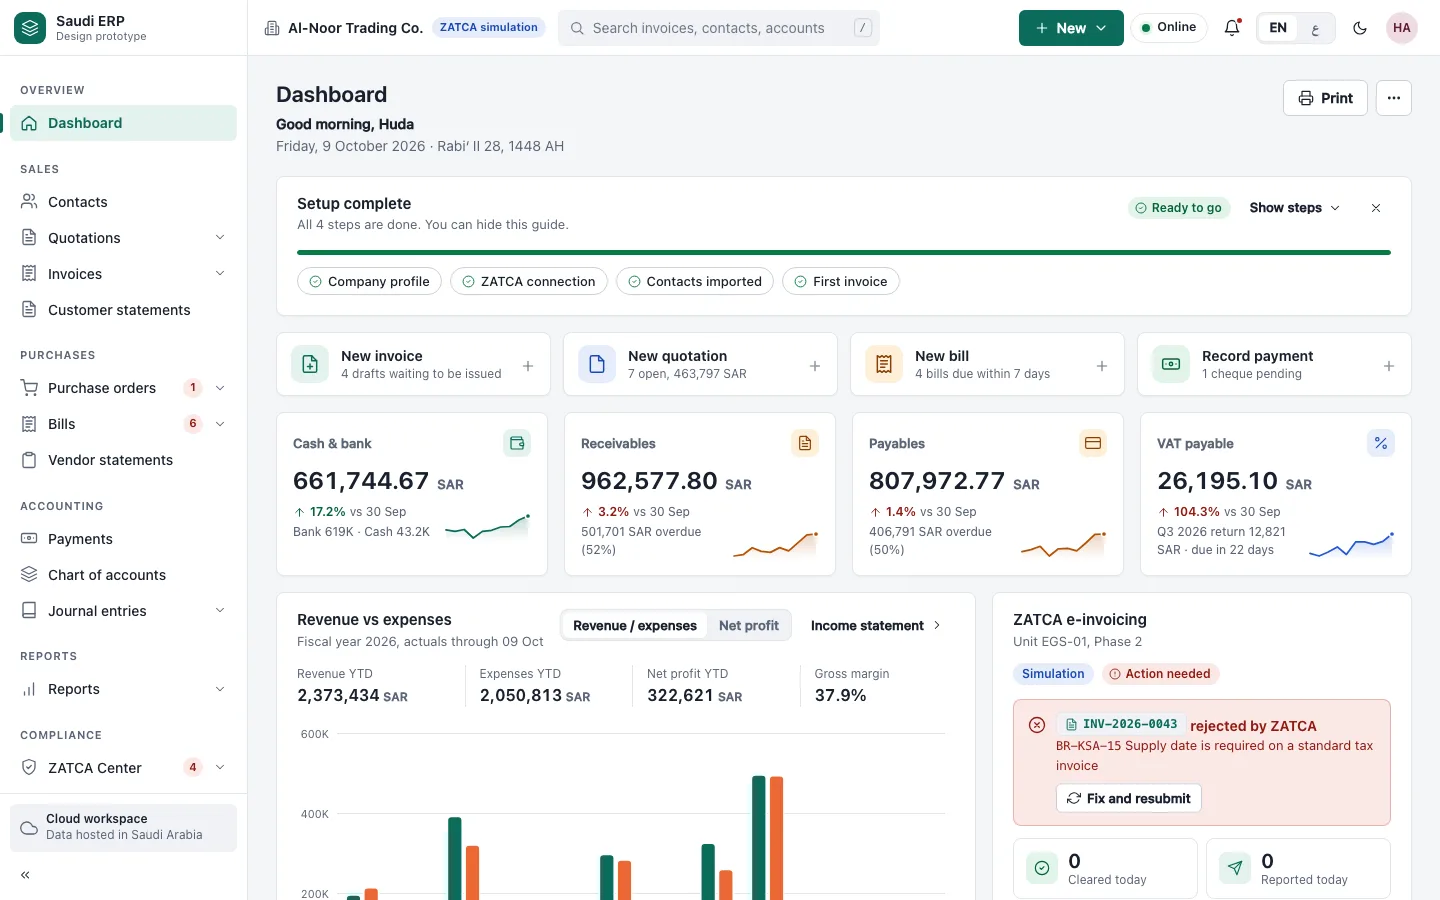1440x900 pixels.
Task: Expand the Quotations sidebar submenu
Action: (220, 238)
